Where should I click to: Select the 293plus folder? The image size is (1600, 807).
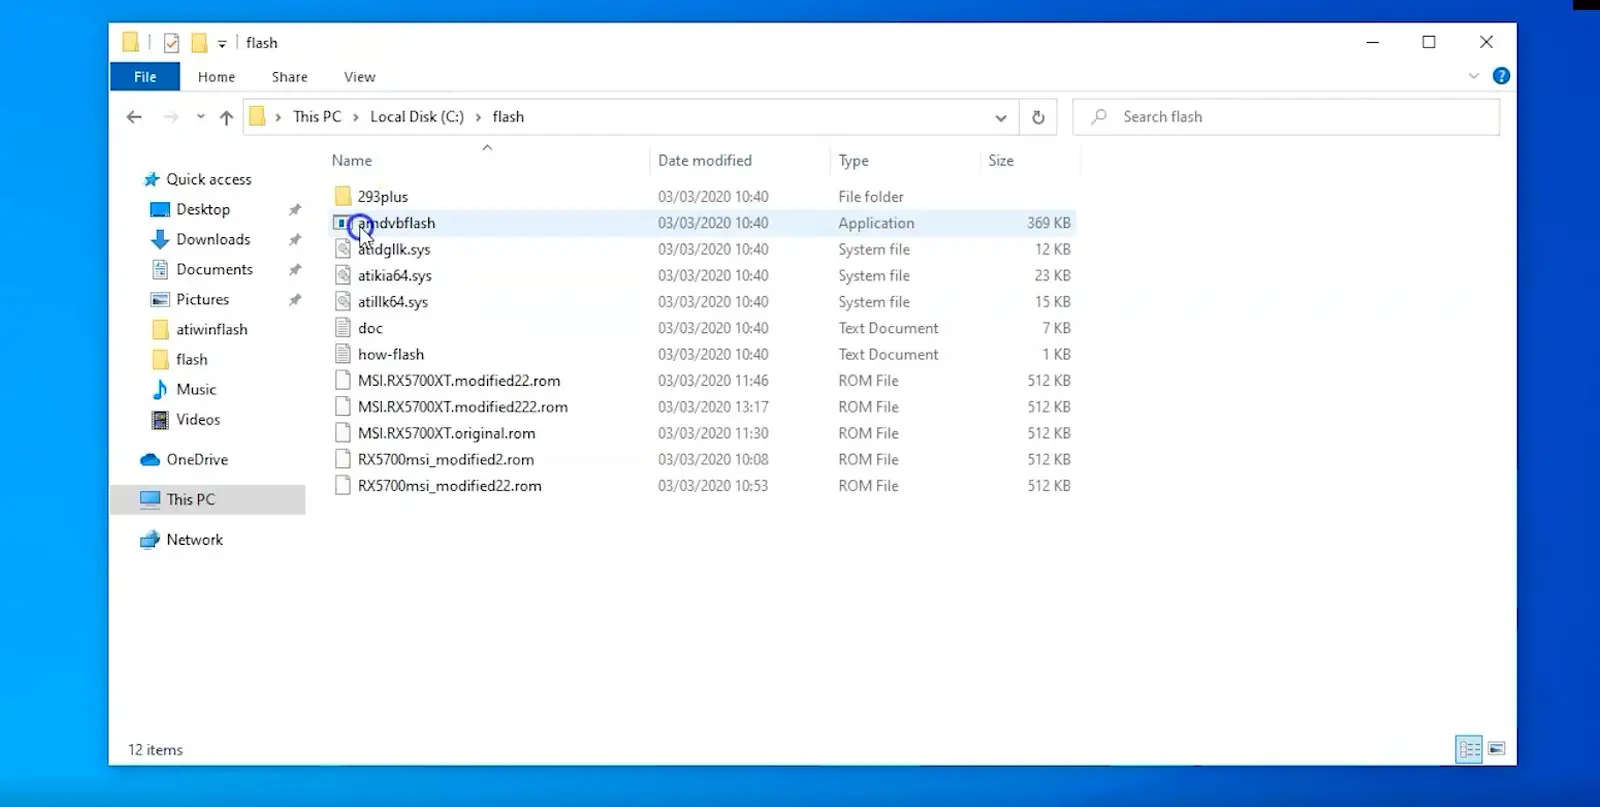point(382,197)
